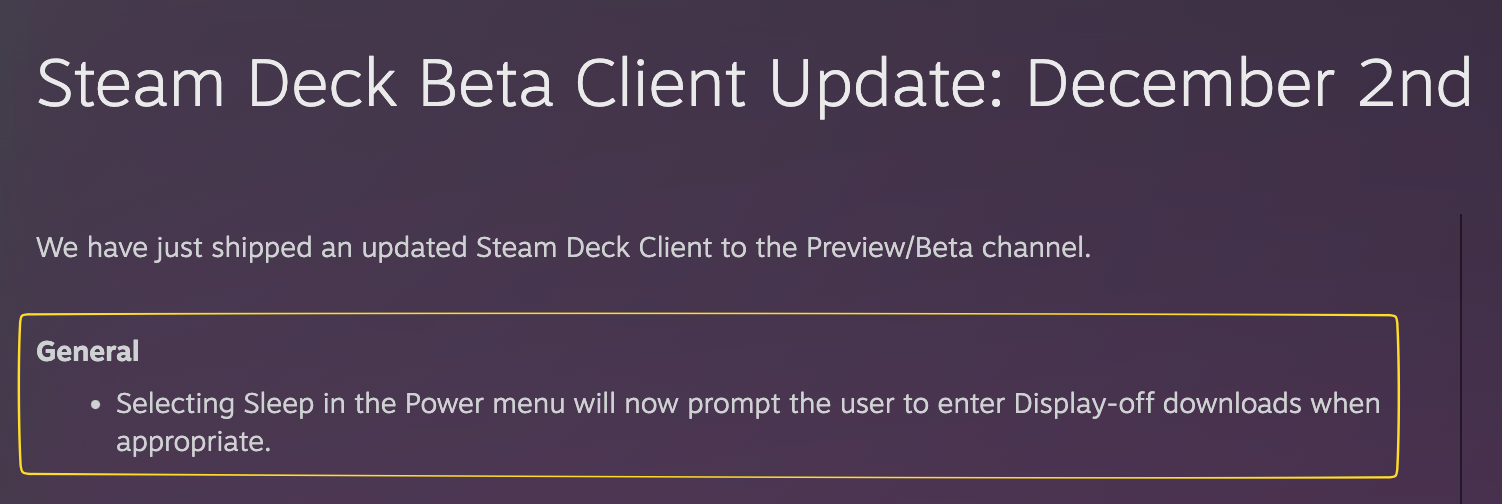1502x504 pixels.
Task: Click the bullet point dot under General
Action: click(x=96, y=406)
